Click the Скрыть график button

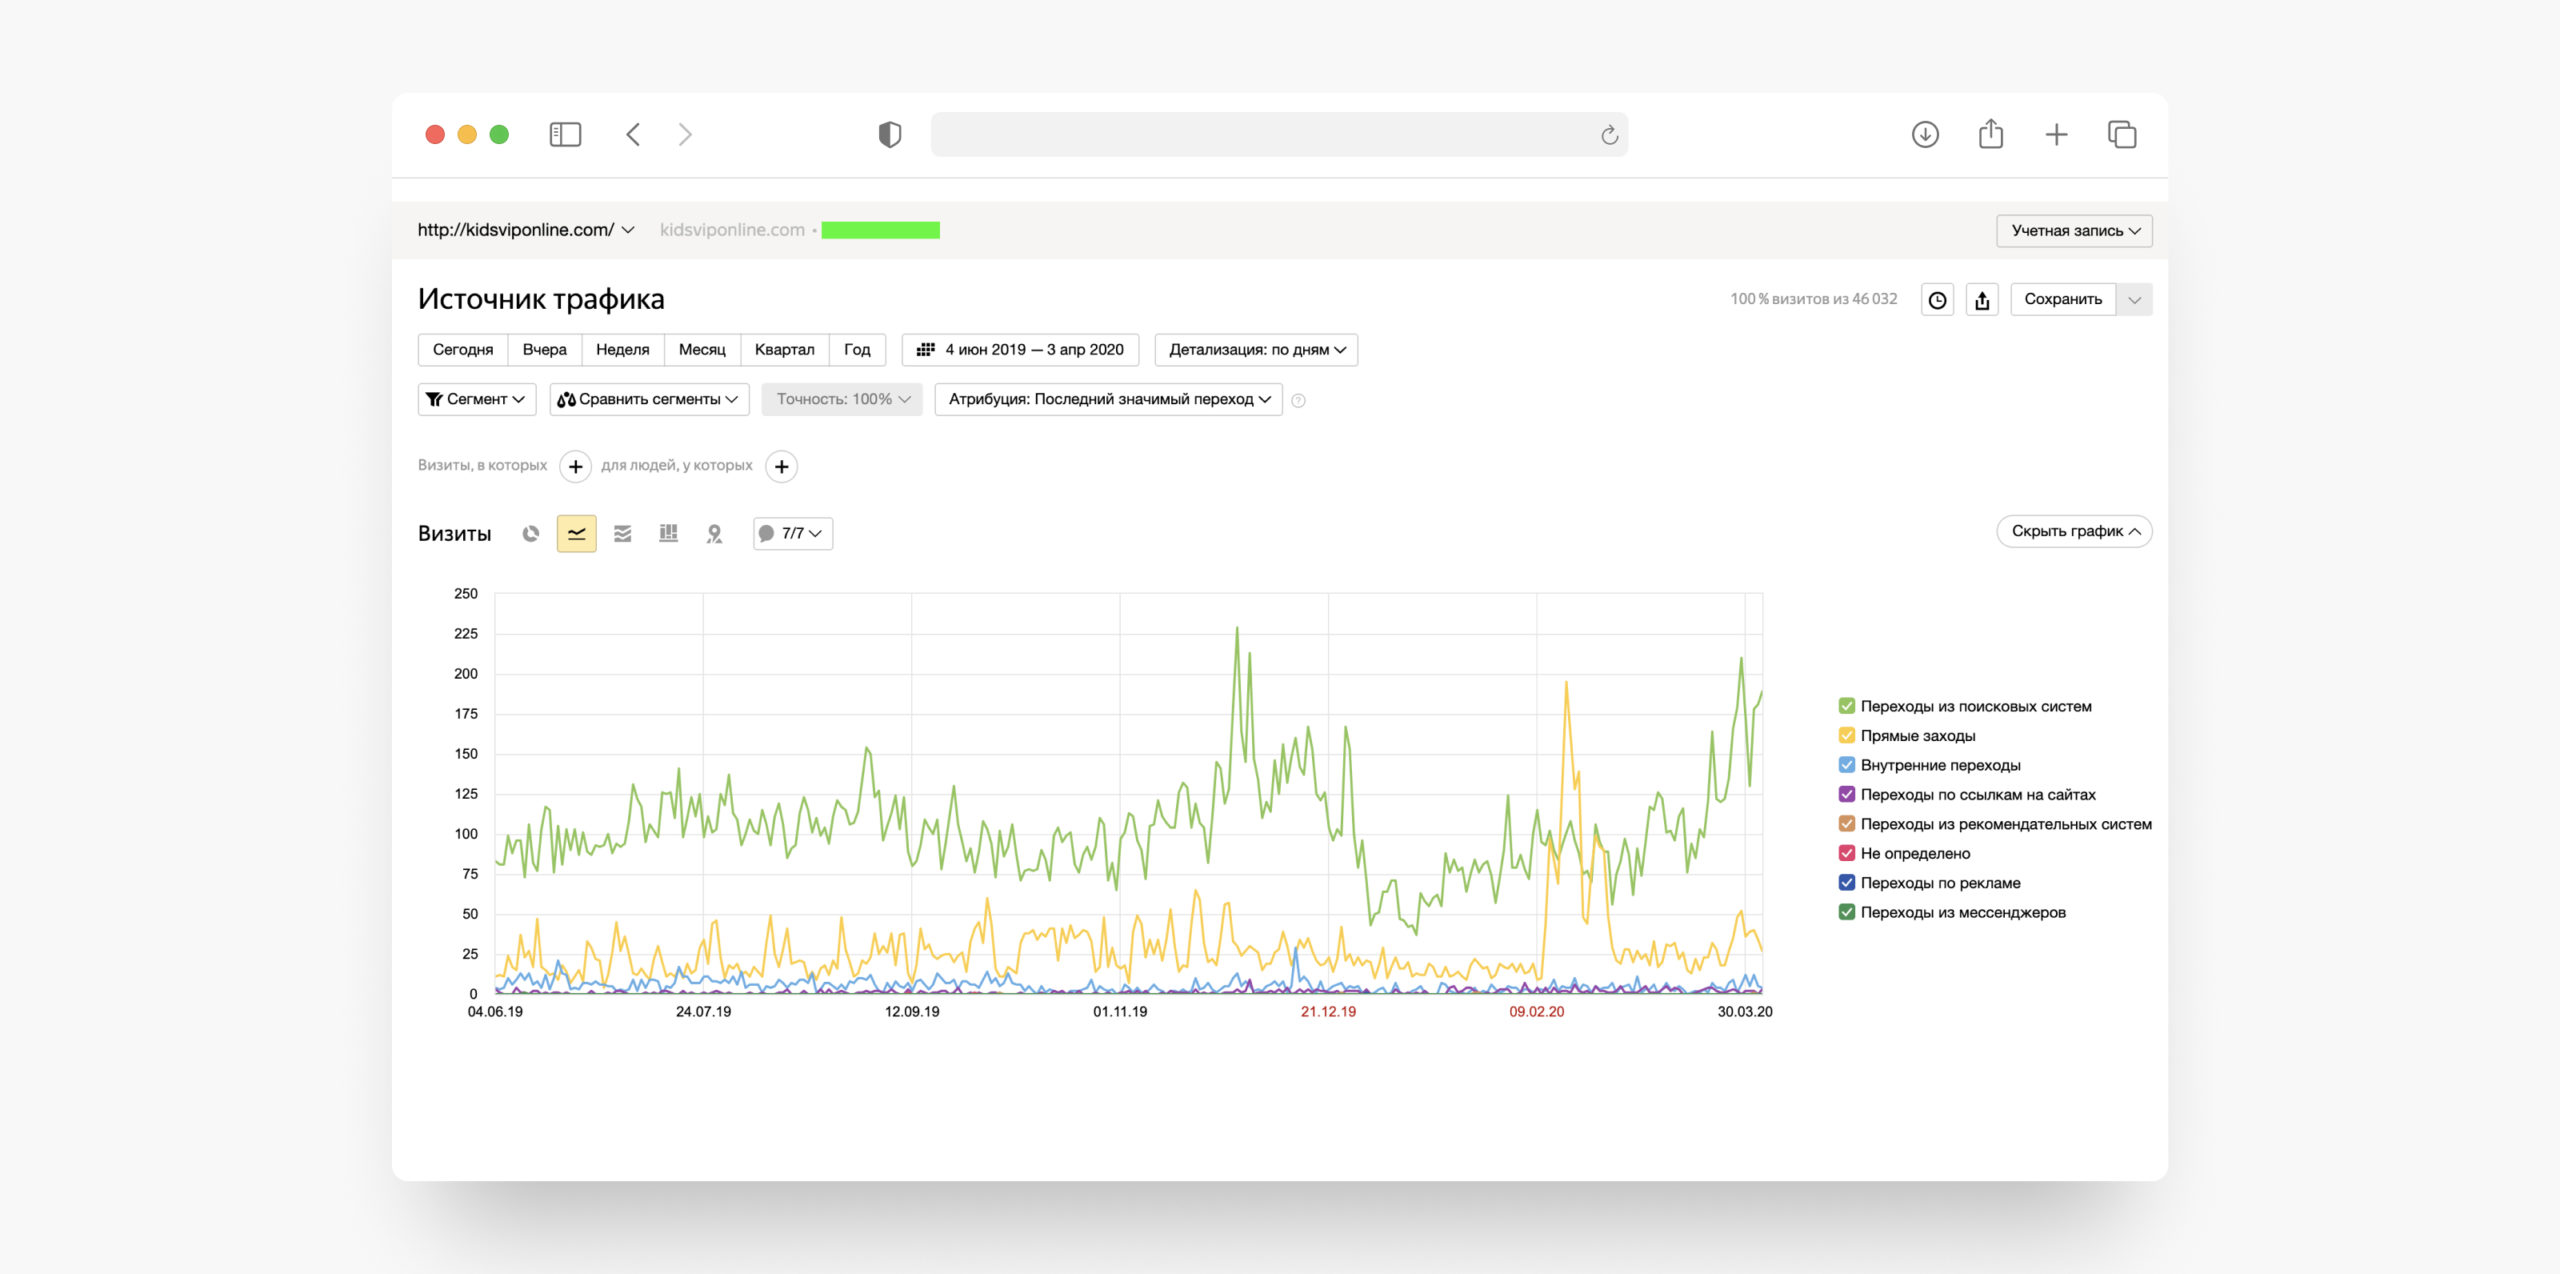tap(2074, 531)
